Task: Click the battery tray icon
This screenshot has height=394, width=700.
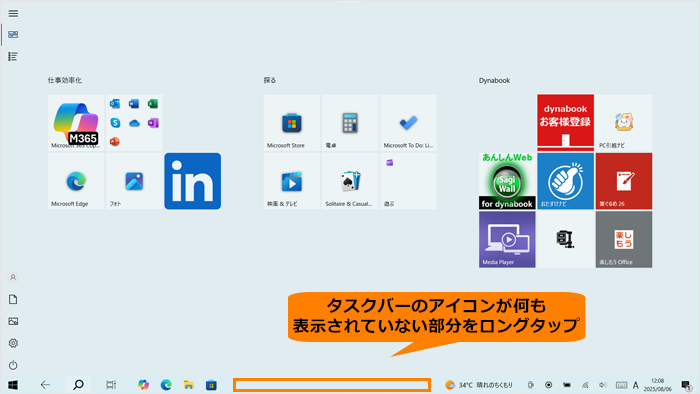Action: point(567,385)
